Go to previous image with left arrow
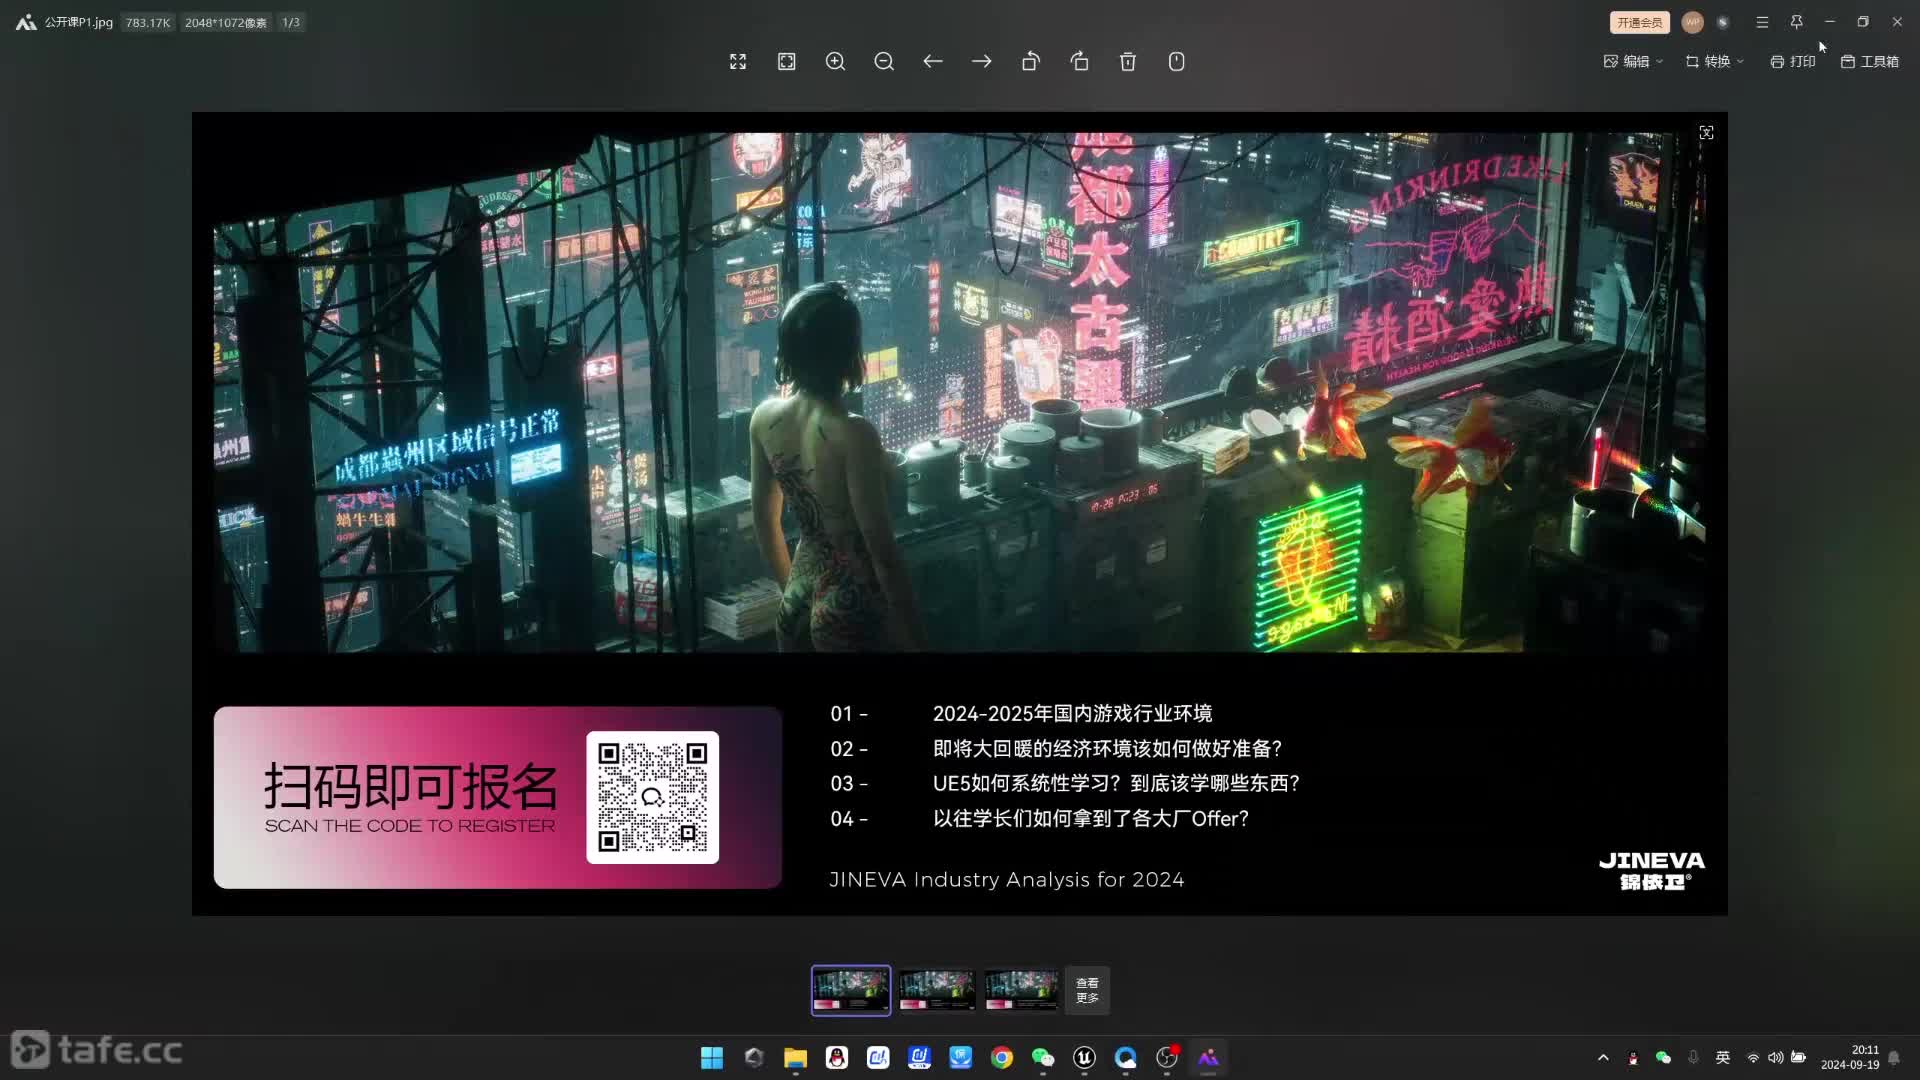Image resolution: width=1920 pixels, height=1080 pixels. click(933, 62)
